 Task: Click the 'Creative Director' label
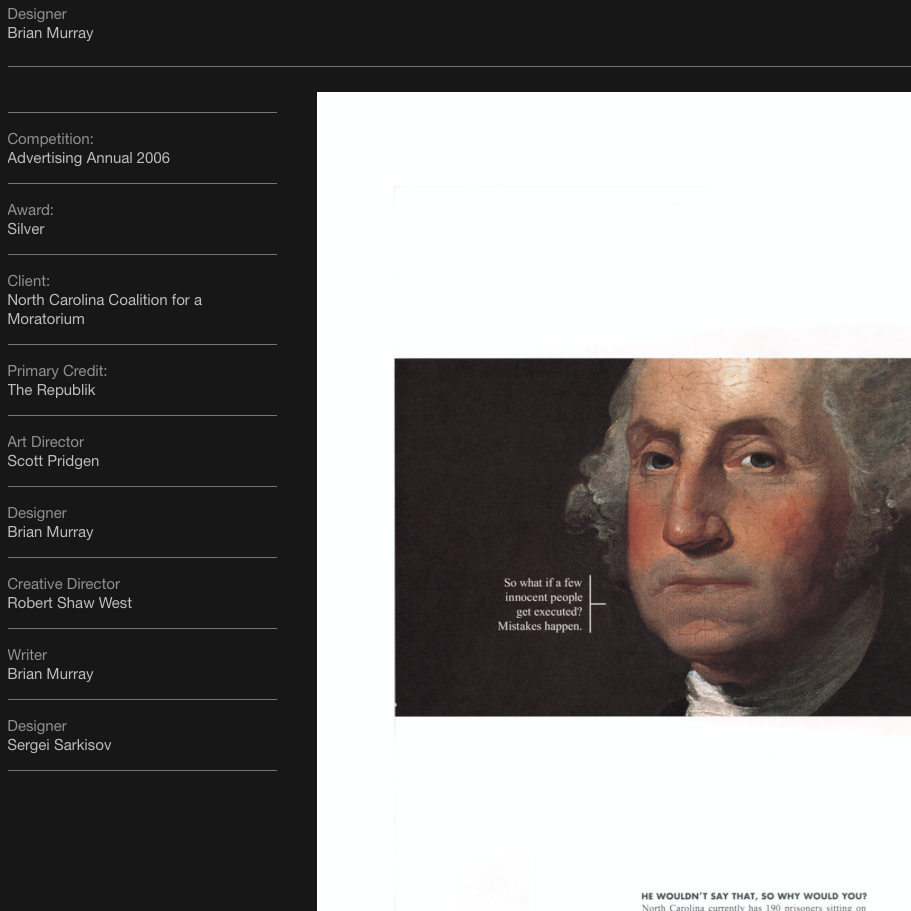pyautogui.click(x=63, y=583)
